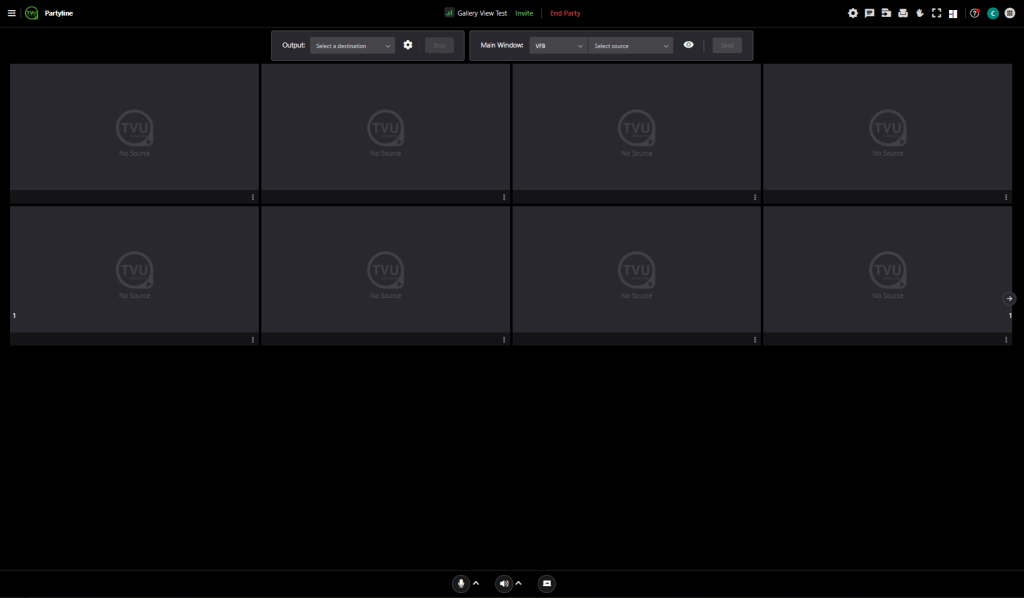Viewport: 1024px width, 598px height.
Task: Change the gallery layout icon
Action: [953, 13]
